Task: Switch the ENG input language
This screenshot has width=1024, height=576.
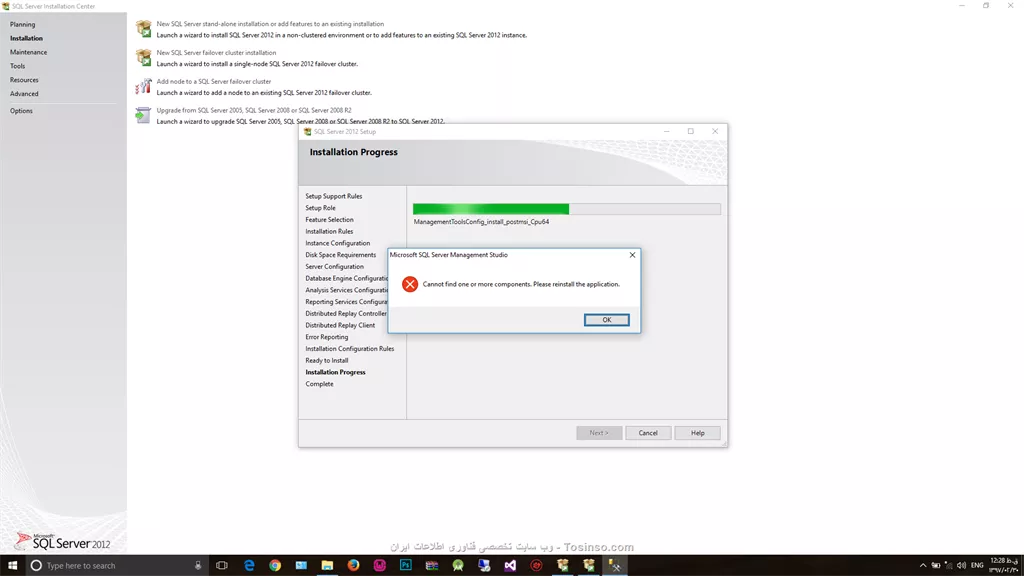Action: click(977, 566)
